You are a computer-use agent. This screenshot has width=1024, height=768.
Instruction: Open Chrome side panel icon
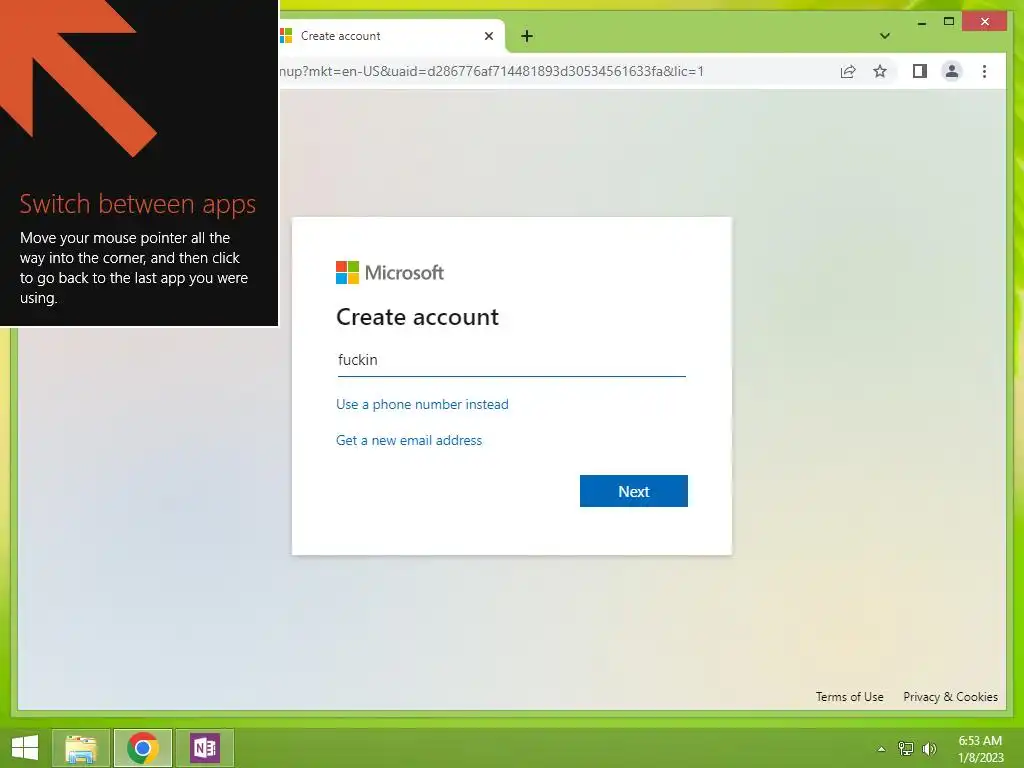(920, 71)
